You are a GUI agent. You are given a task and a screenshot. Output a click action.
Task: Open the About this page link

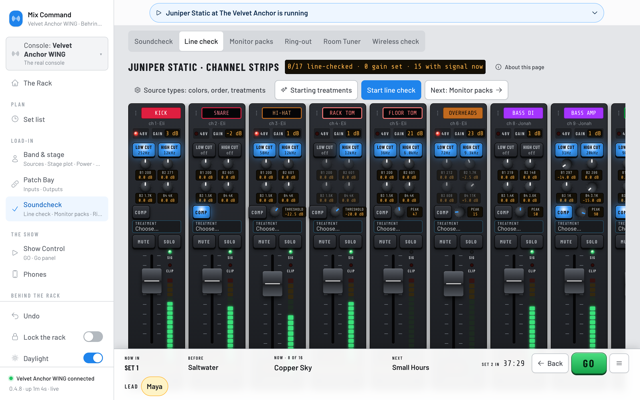pyautogui.click(x=520, y=67)
